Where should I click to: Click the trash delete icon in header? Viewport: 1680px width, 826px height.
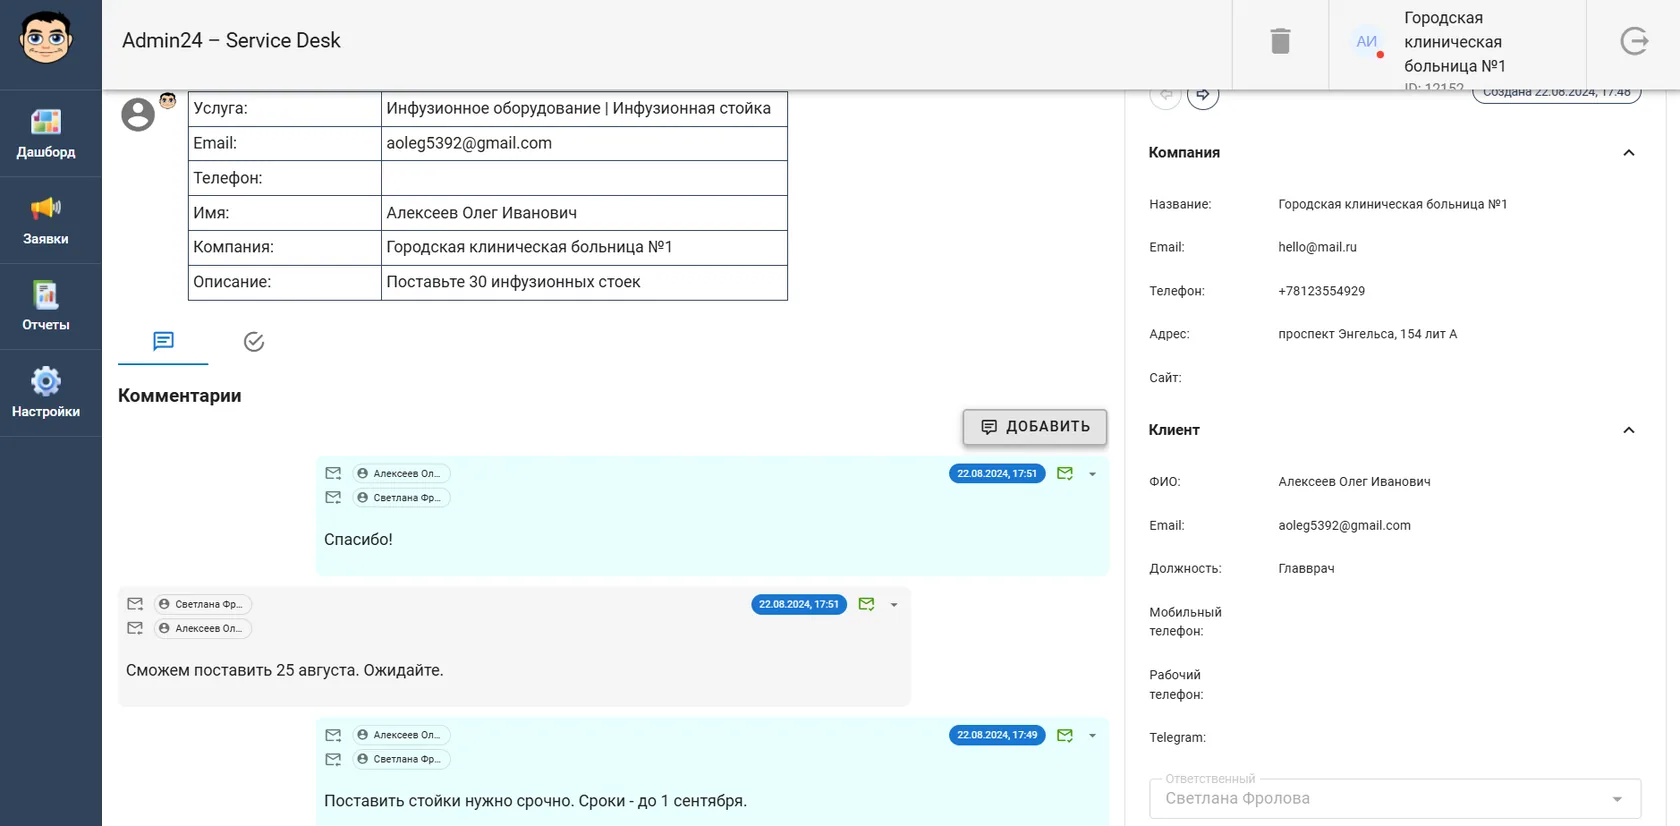pyautogui.click(x=1280, y=41)
